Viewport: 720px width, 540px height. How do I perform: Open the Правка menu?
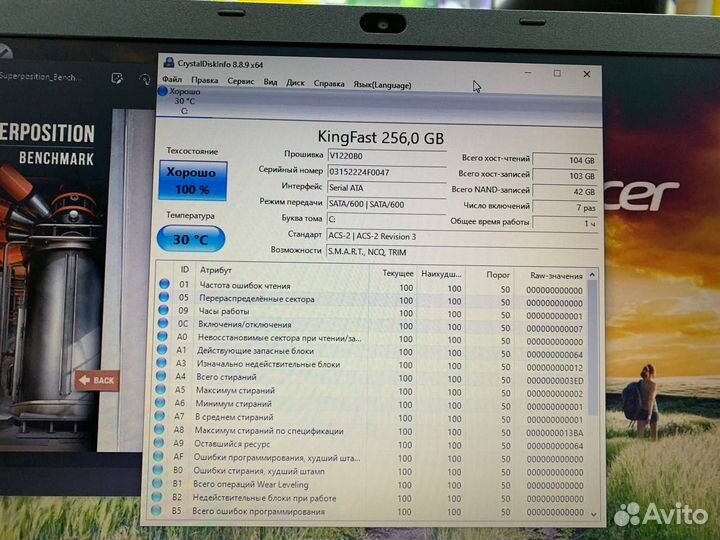tap(204, 80)
